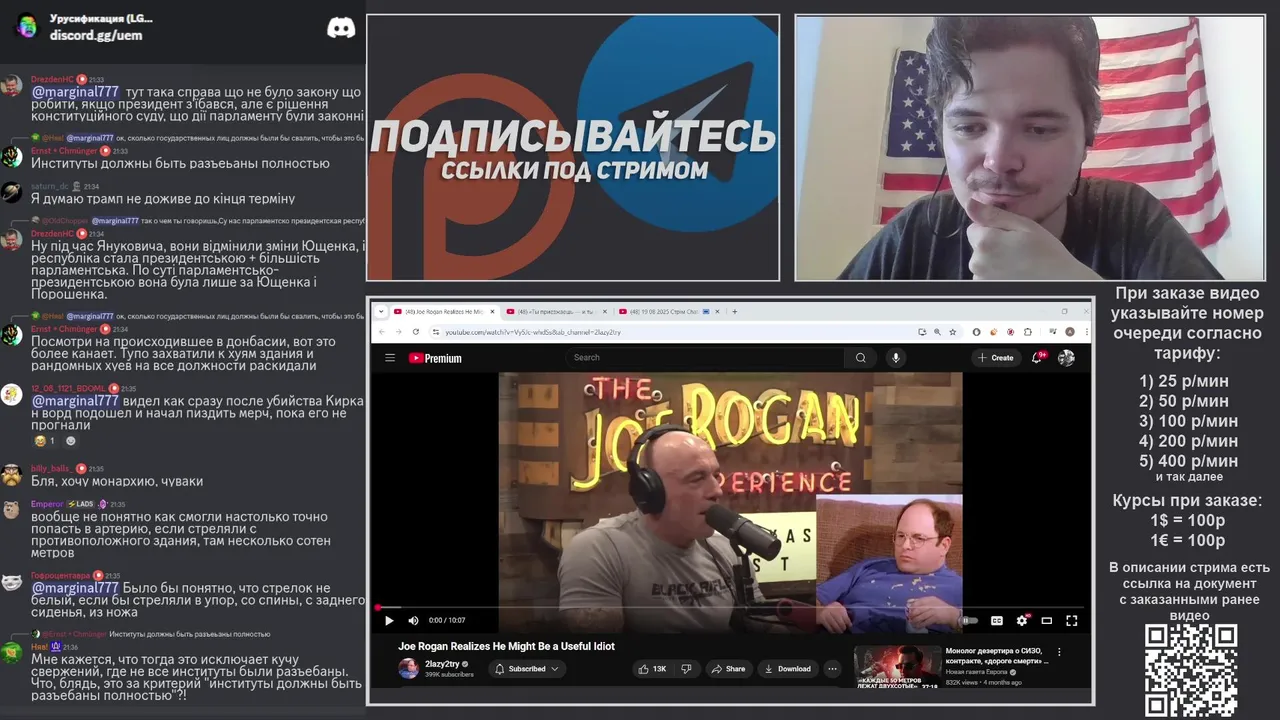The height and width of the screenshot is (720, 1280).
Task: Download the video
Action: click(x=787, y=669)
